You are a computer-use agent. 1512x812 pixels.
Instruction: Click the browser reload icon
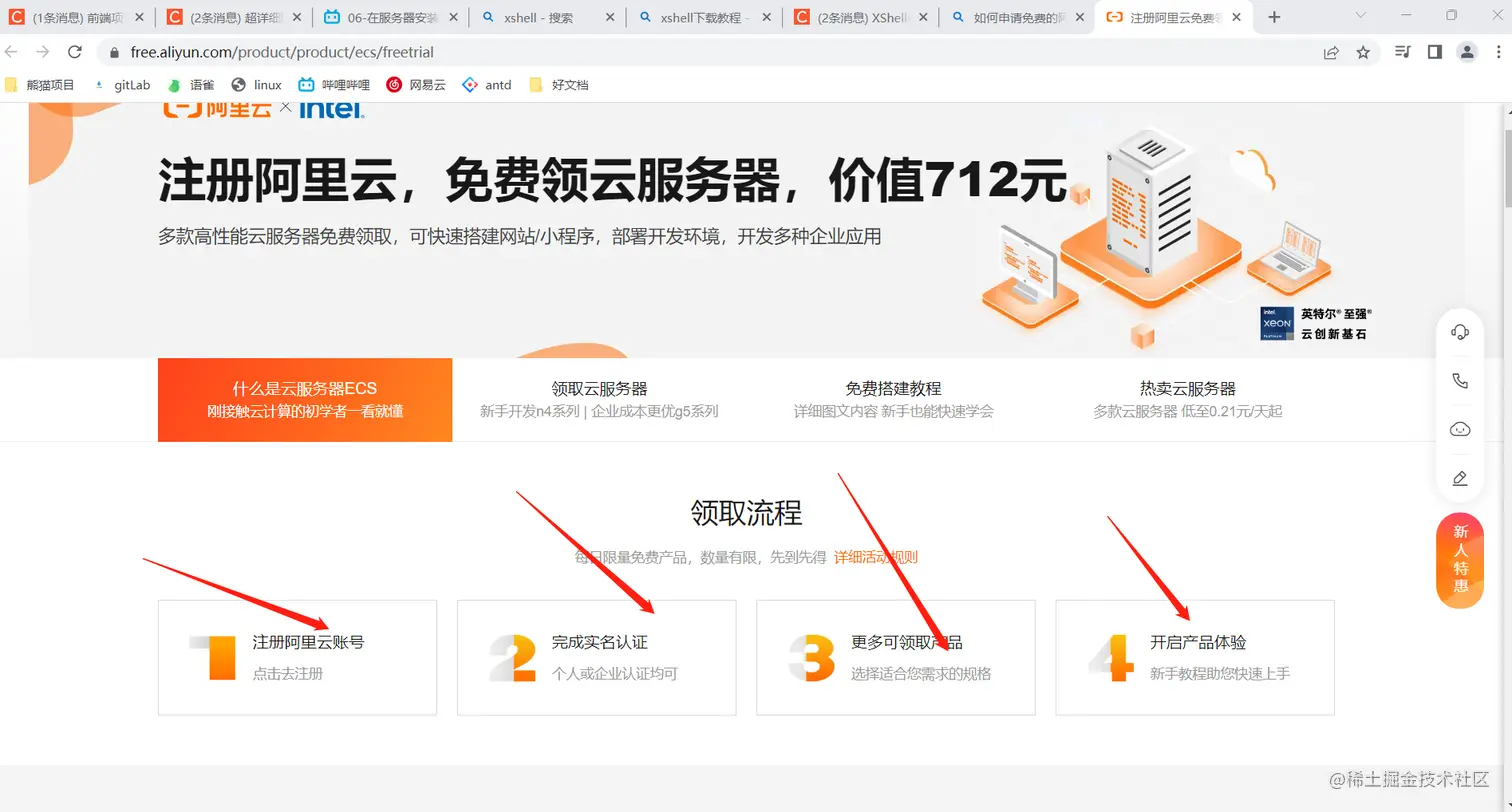pyautogui.click(x=75, y=52)
